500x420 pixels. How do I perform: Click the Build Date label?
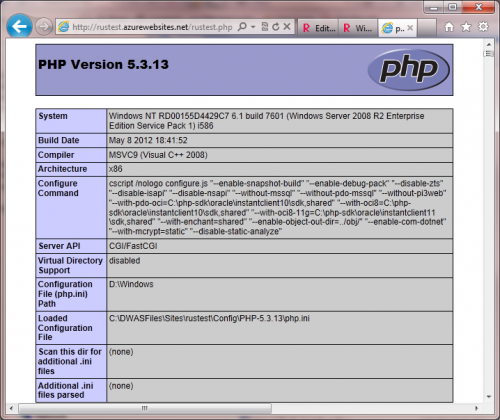[x=59, y=140]
